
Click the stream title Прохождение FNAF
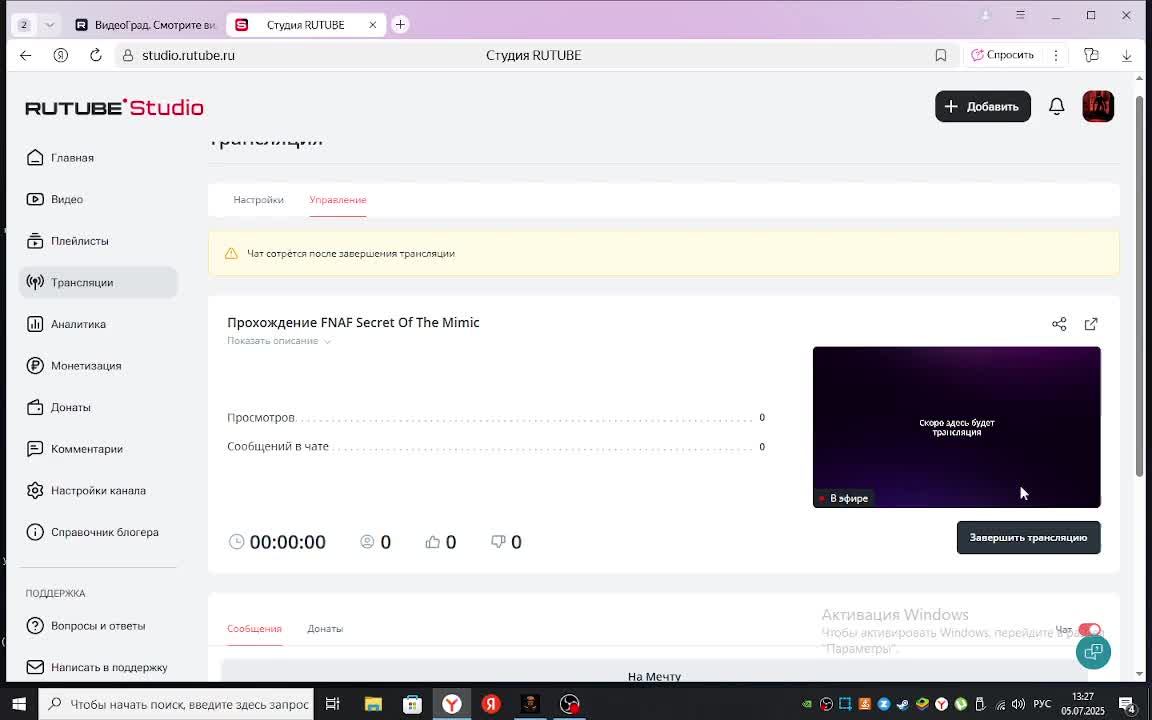pyautogui.click(x=353, y=323)
